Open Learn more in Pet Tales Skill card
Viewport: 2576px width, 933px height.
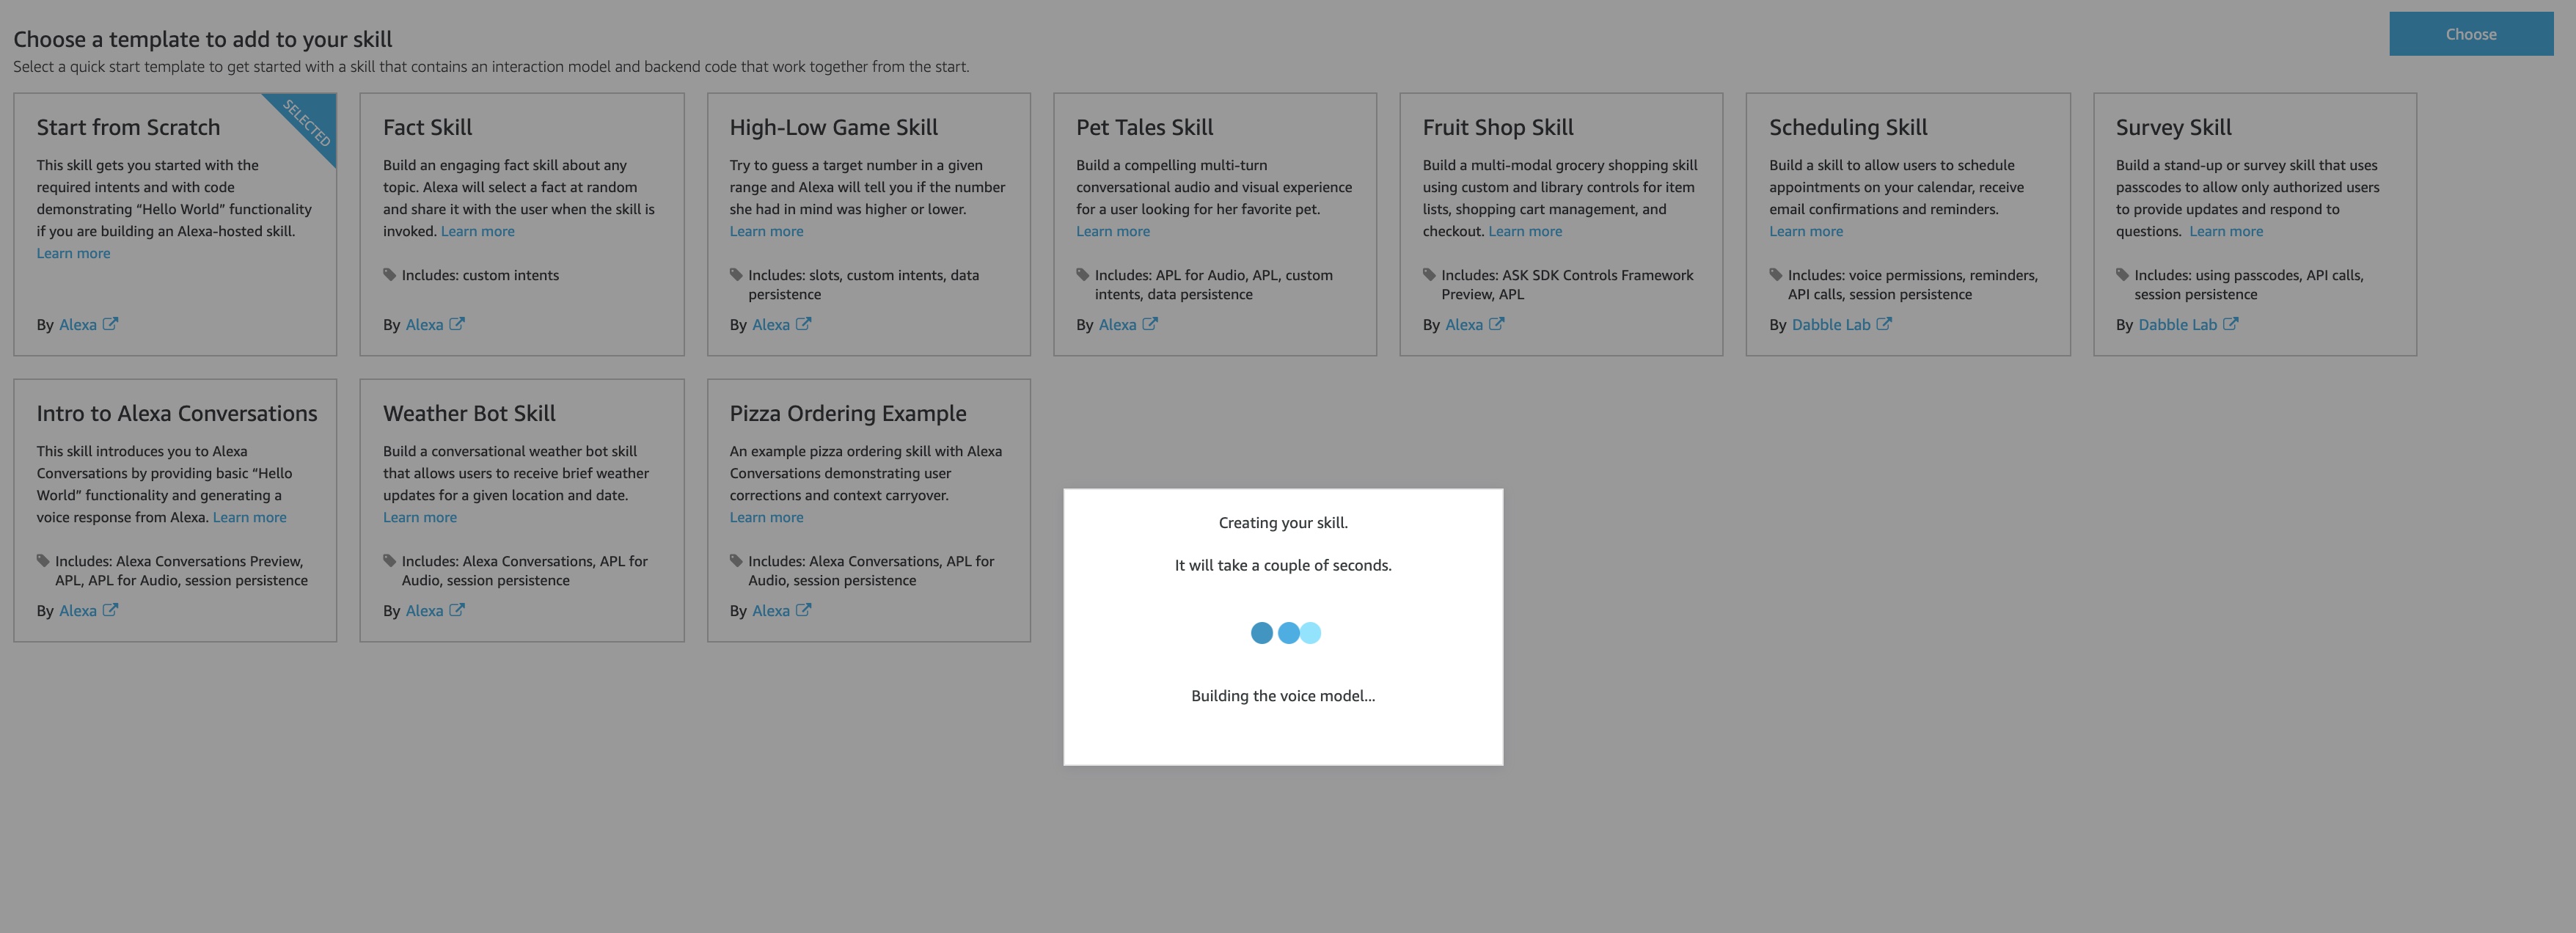(x=1112, y=232)
